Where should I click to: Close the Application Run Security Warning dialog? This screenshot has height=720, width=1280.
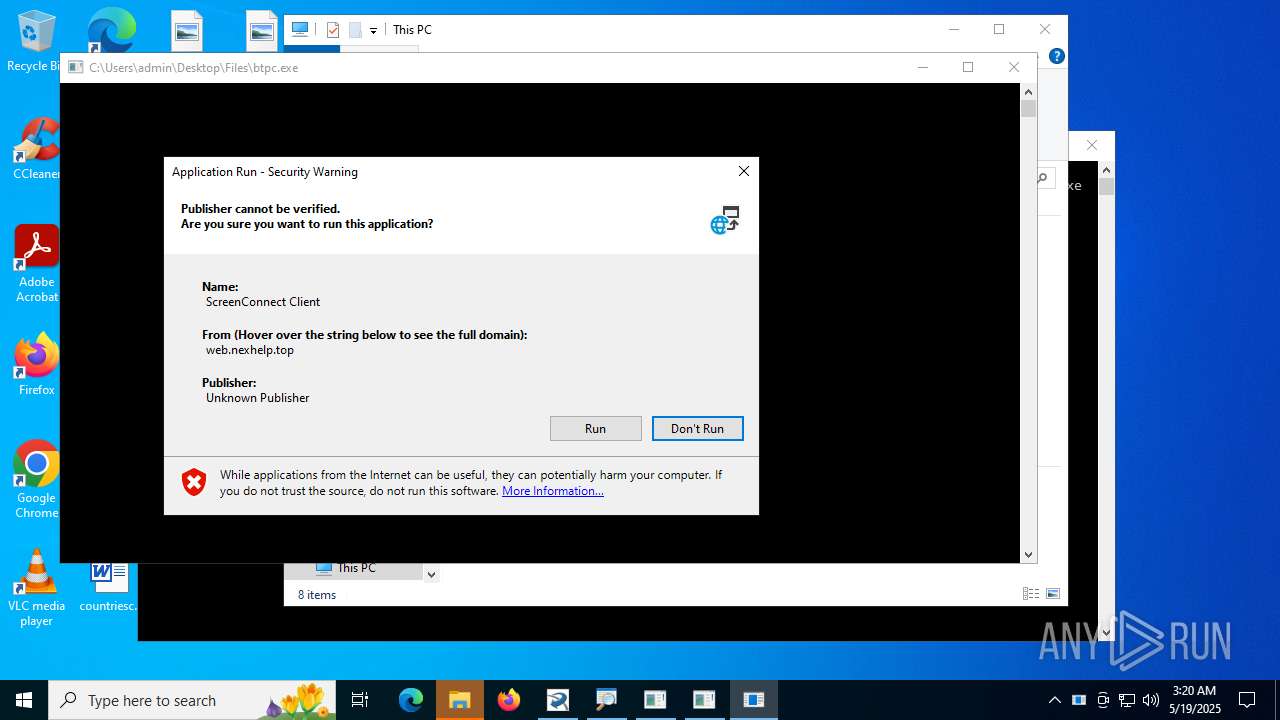743,171
